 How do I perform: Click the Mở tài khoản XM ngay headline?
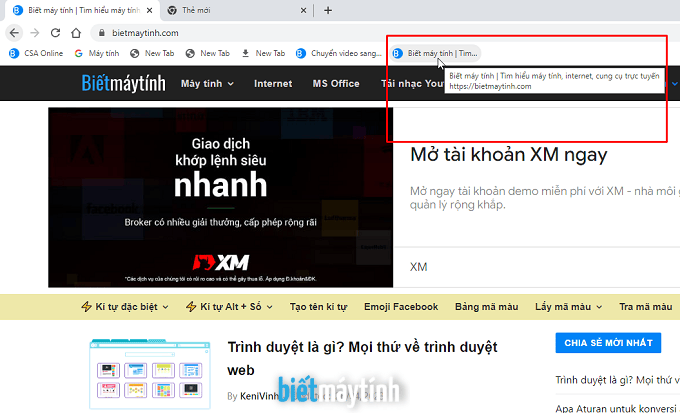509,154
